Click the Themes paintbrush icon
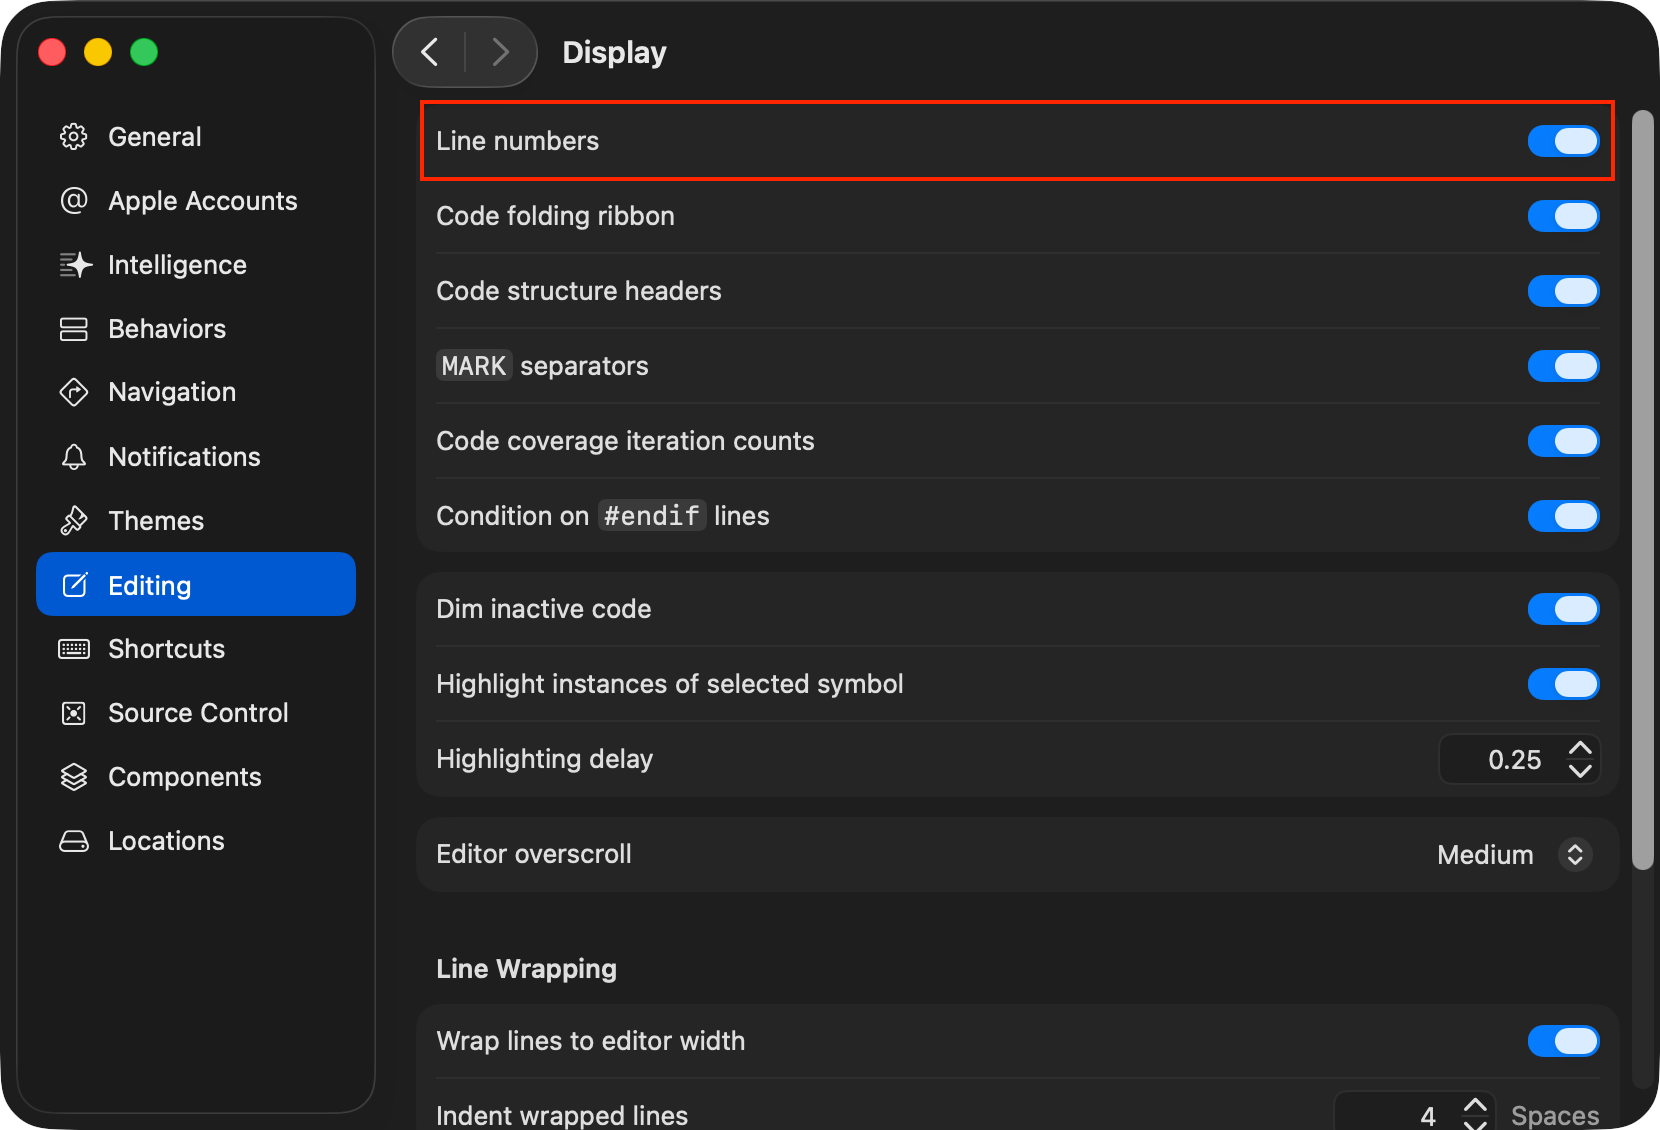Viewport: 1660px width, 1130px height. pos(74,521)
